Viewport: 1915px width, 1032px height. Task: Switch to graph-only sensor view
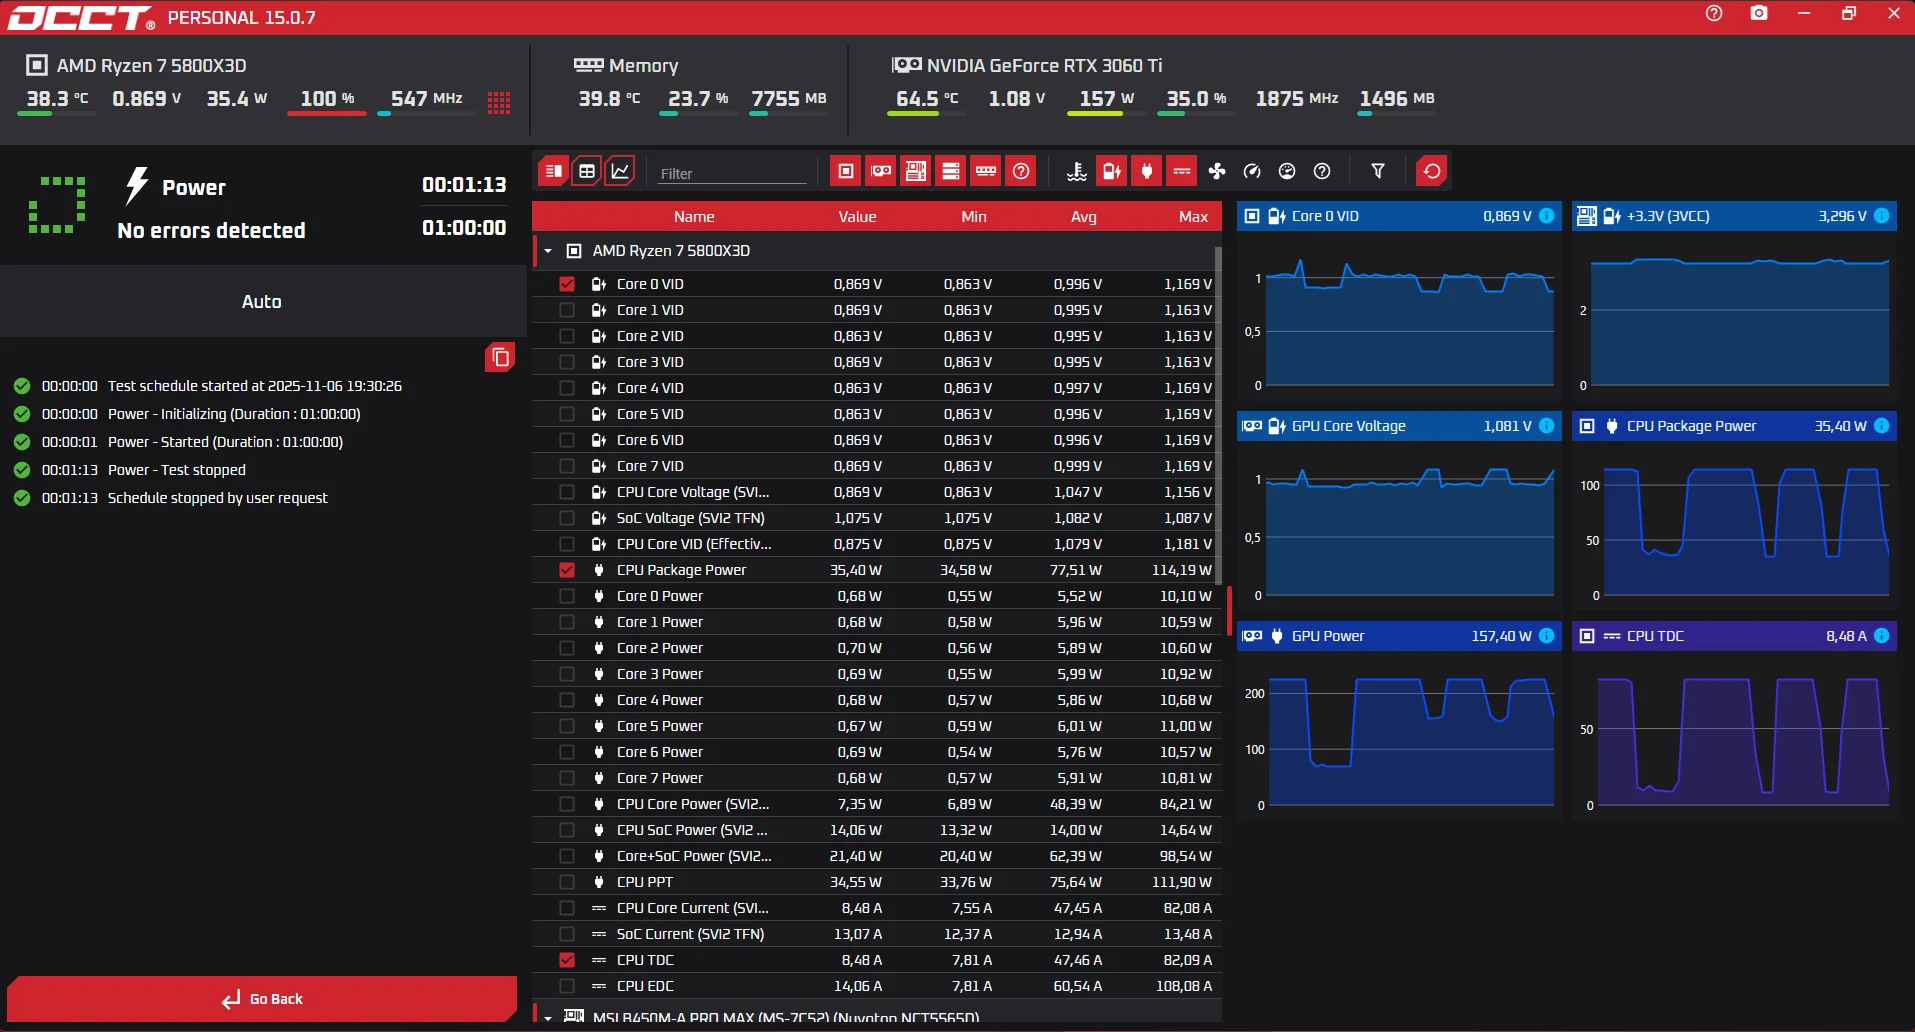click(x=620, y=171)
